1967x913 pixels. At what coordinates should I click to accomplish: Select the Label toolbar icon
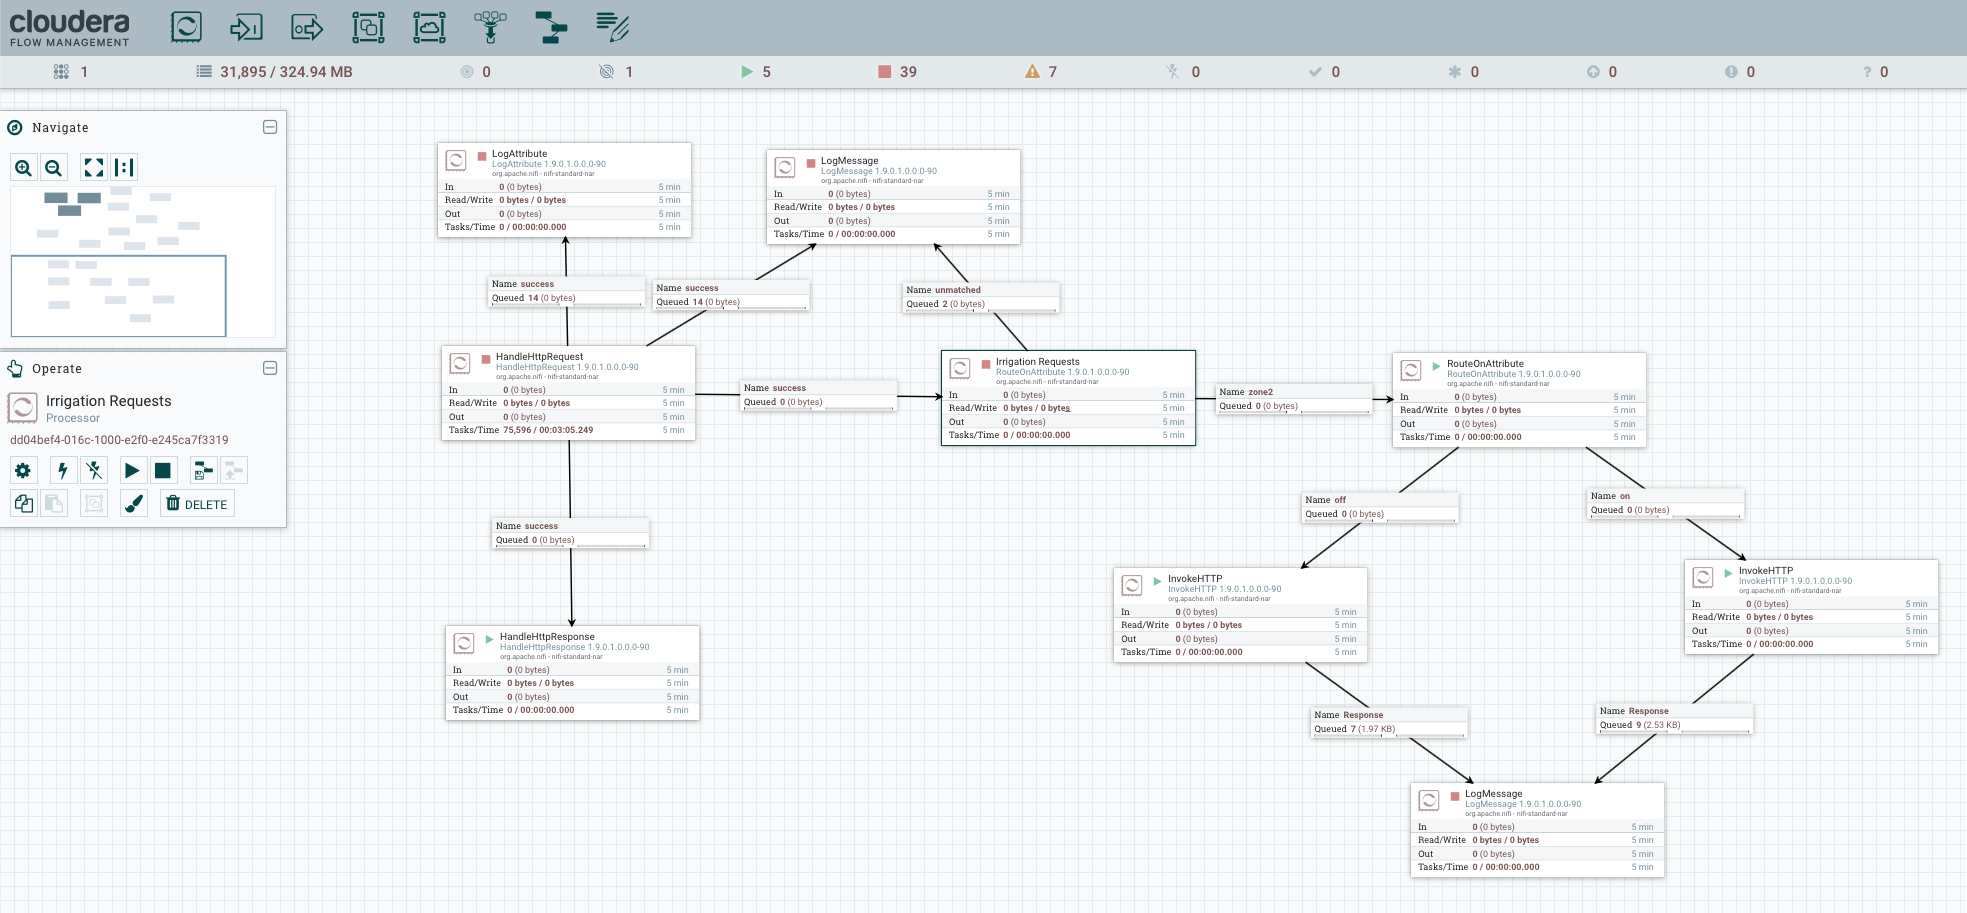[x=612, y=27]
